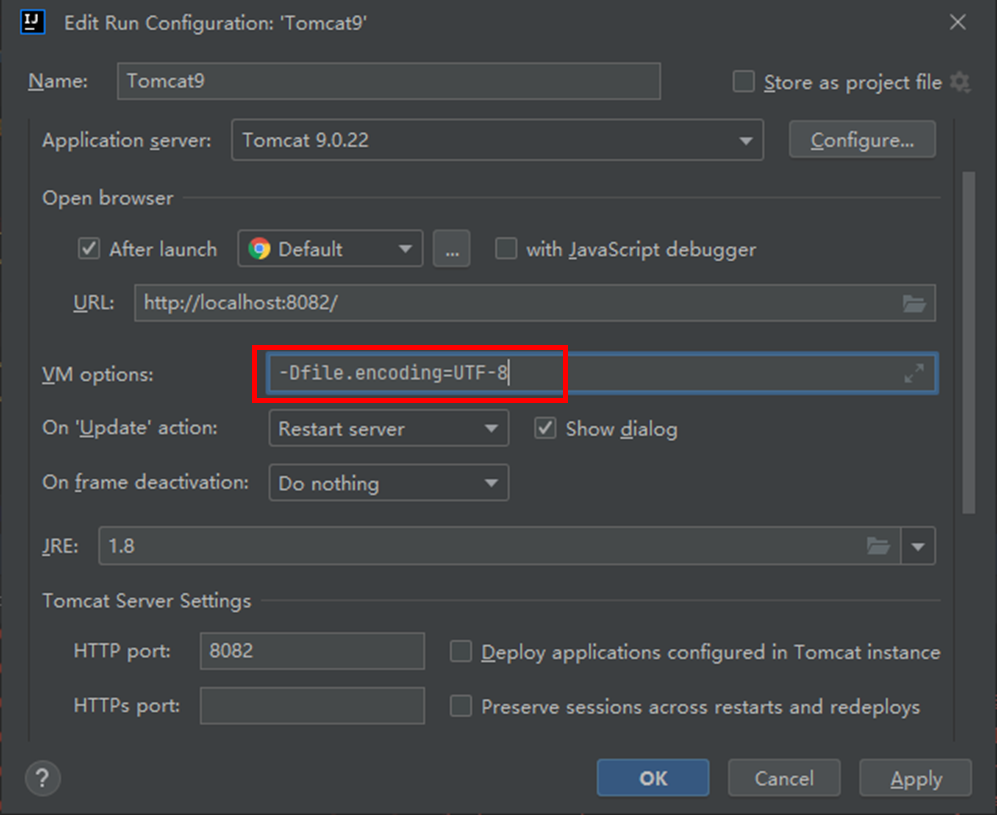The height and width of the screenshot is (815, 997).
Task: Expand VM options field with arrows icon
Action: 914,373
